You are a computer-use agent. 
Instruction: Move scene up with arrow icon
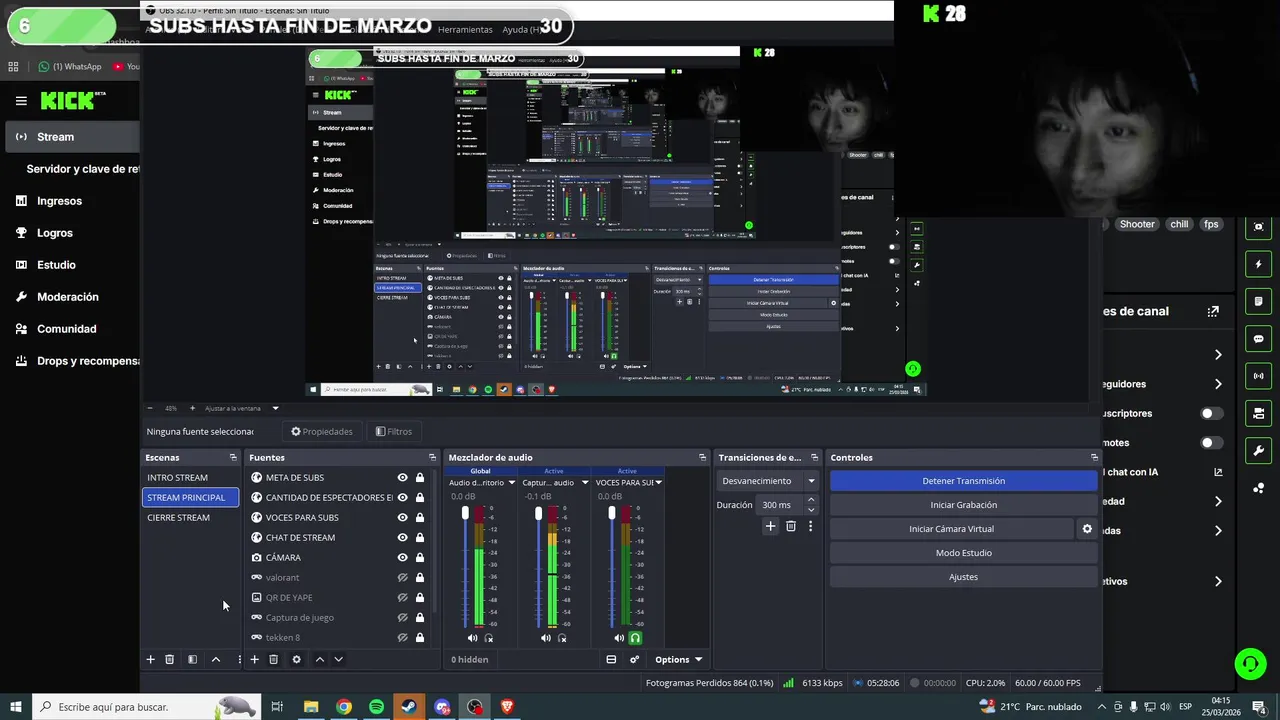216,659
